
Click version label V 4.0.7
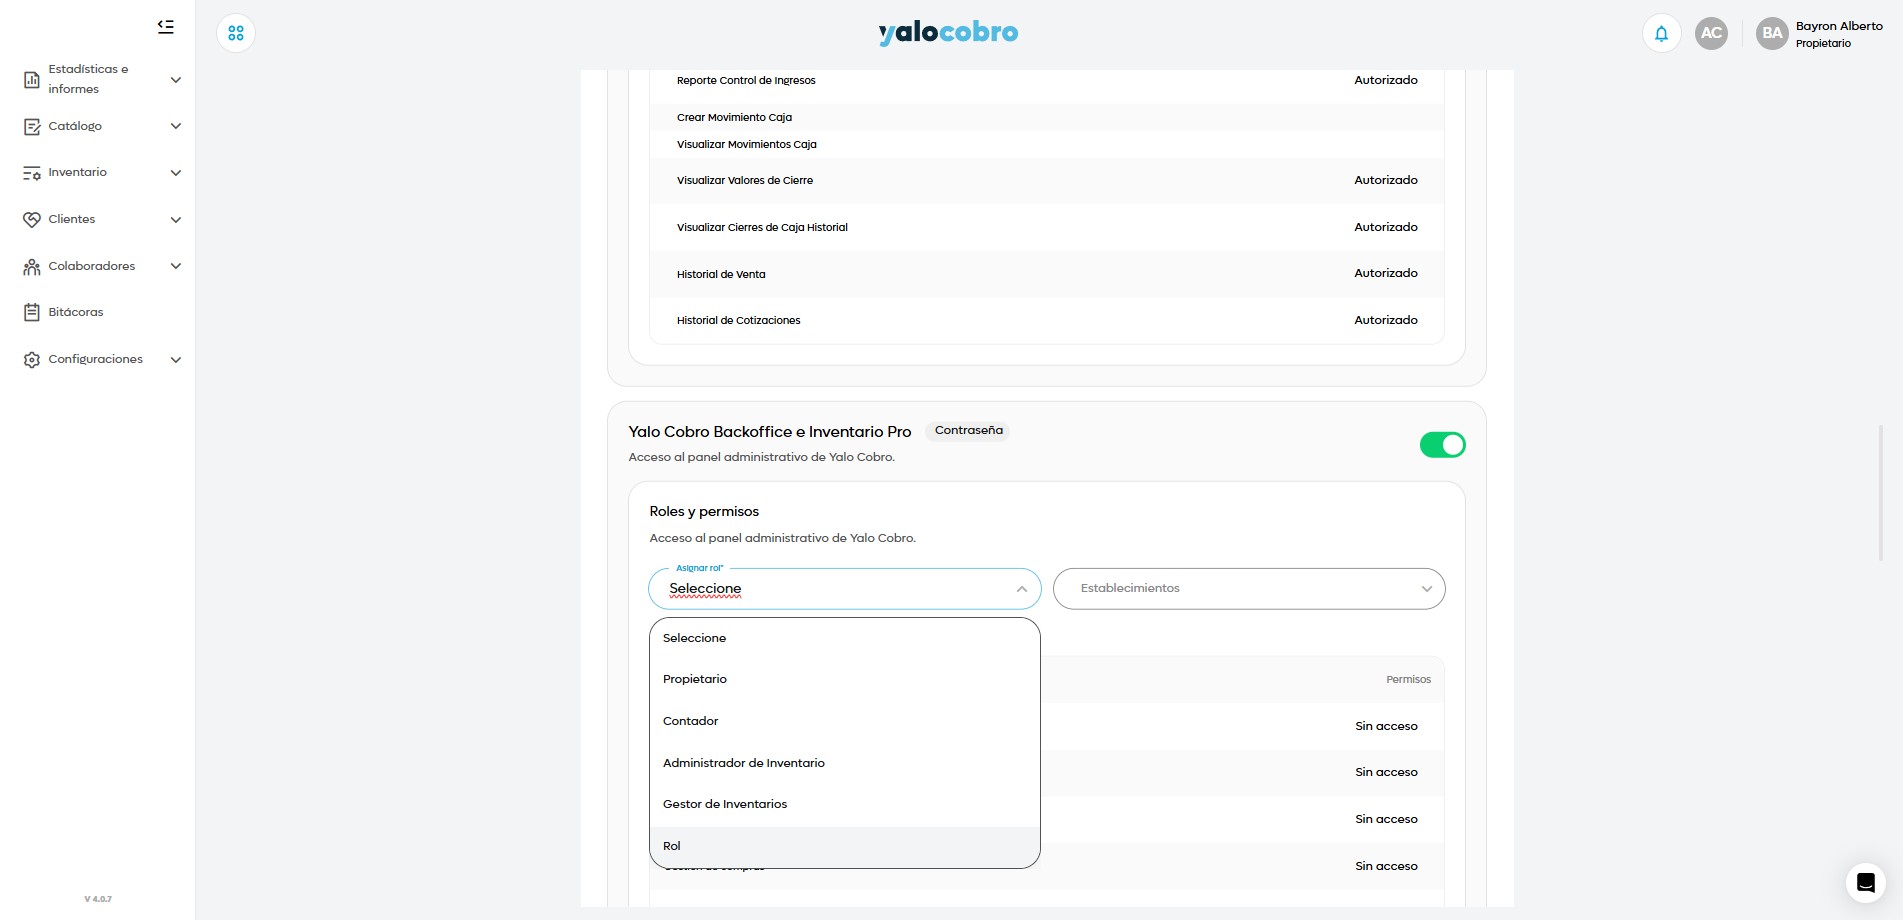pos(98,899)
